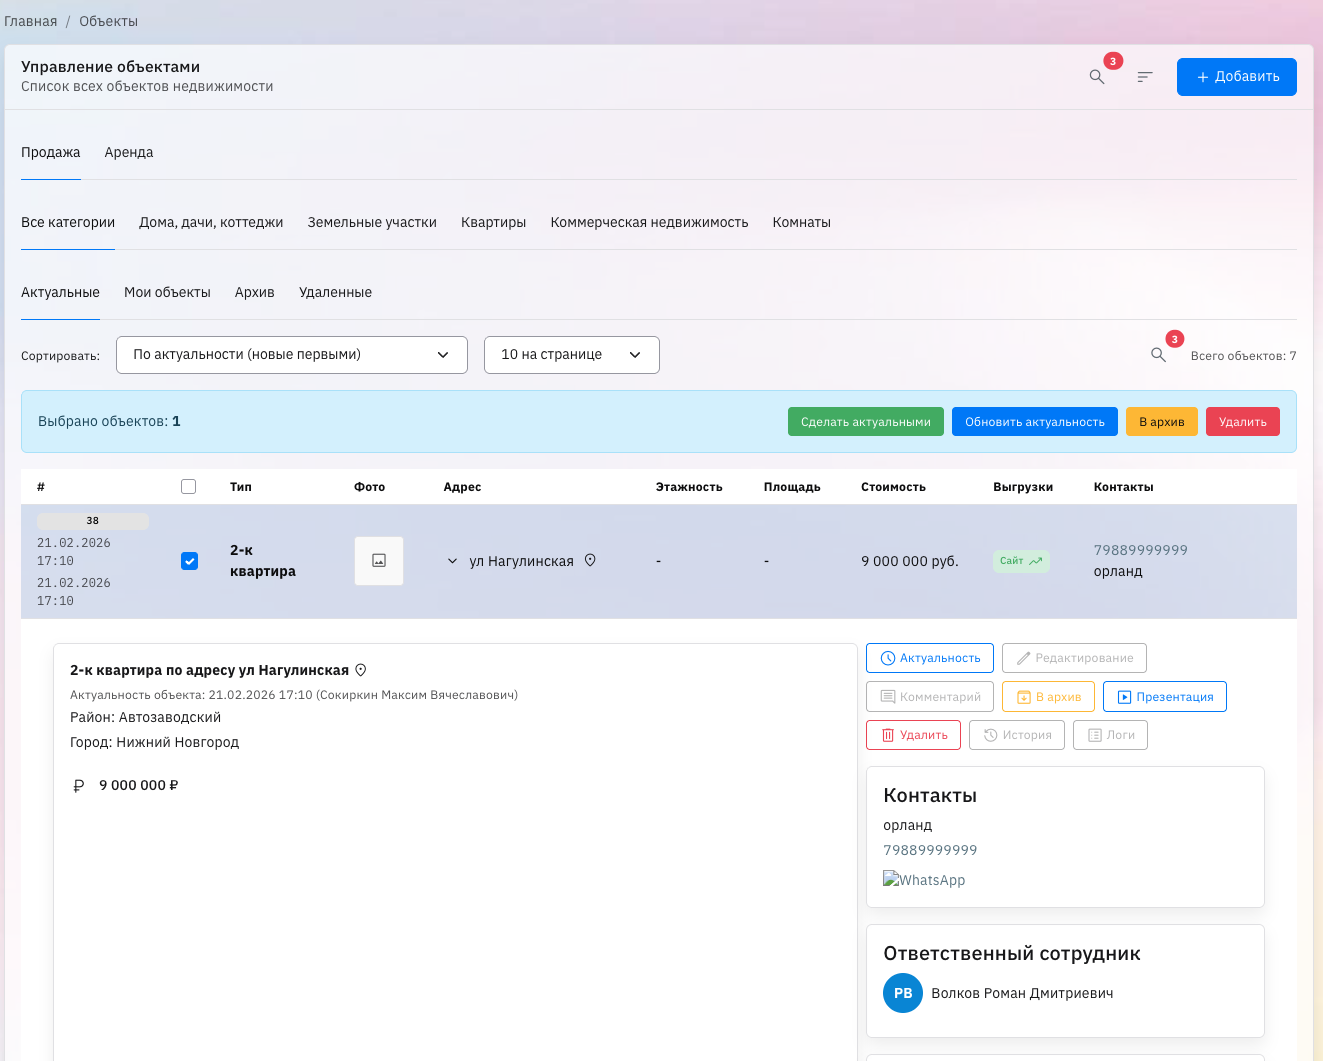The image size is (1323, 1061).
Task: Open the По актуальности sorting dropdown
Action: pos(291,355)
